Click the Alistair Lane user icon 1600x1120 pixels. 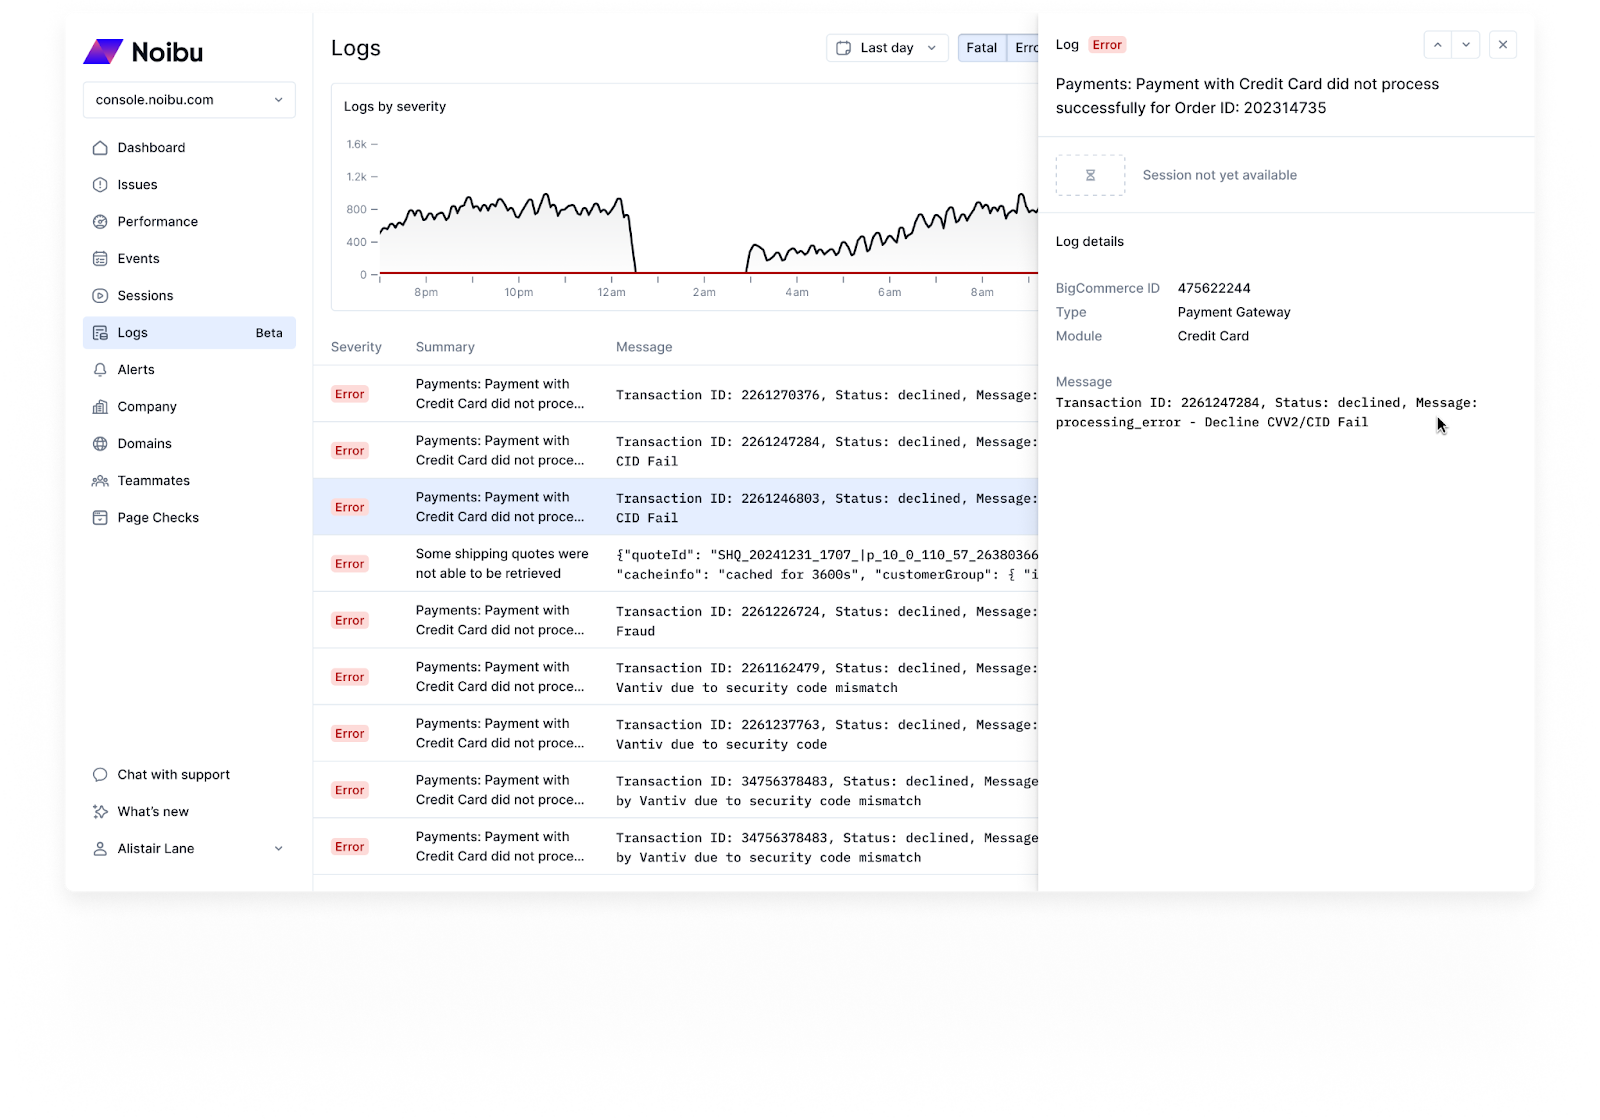click(x=100, y=849)
